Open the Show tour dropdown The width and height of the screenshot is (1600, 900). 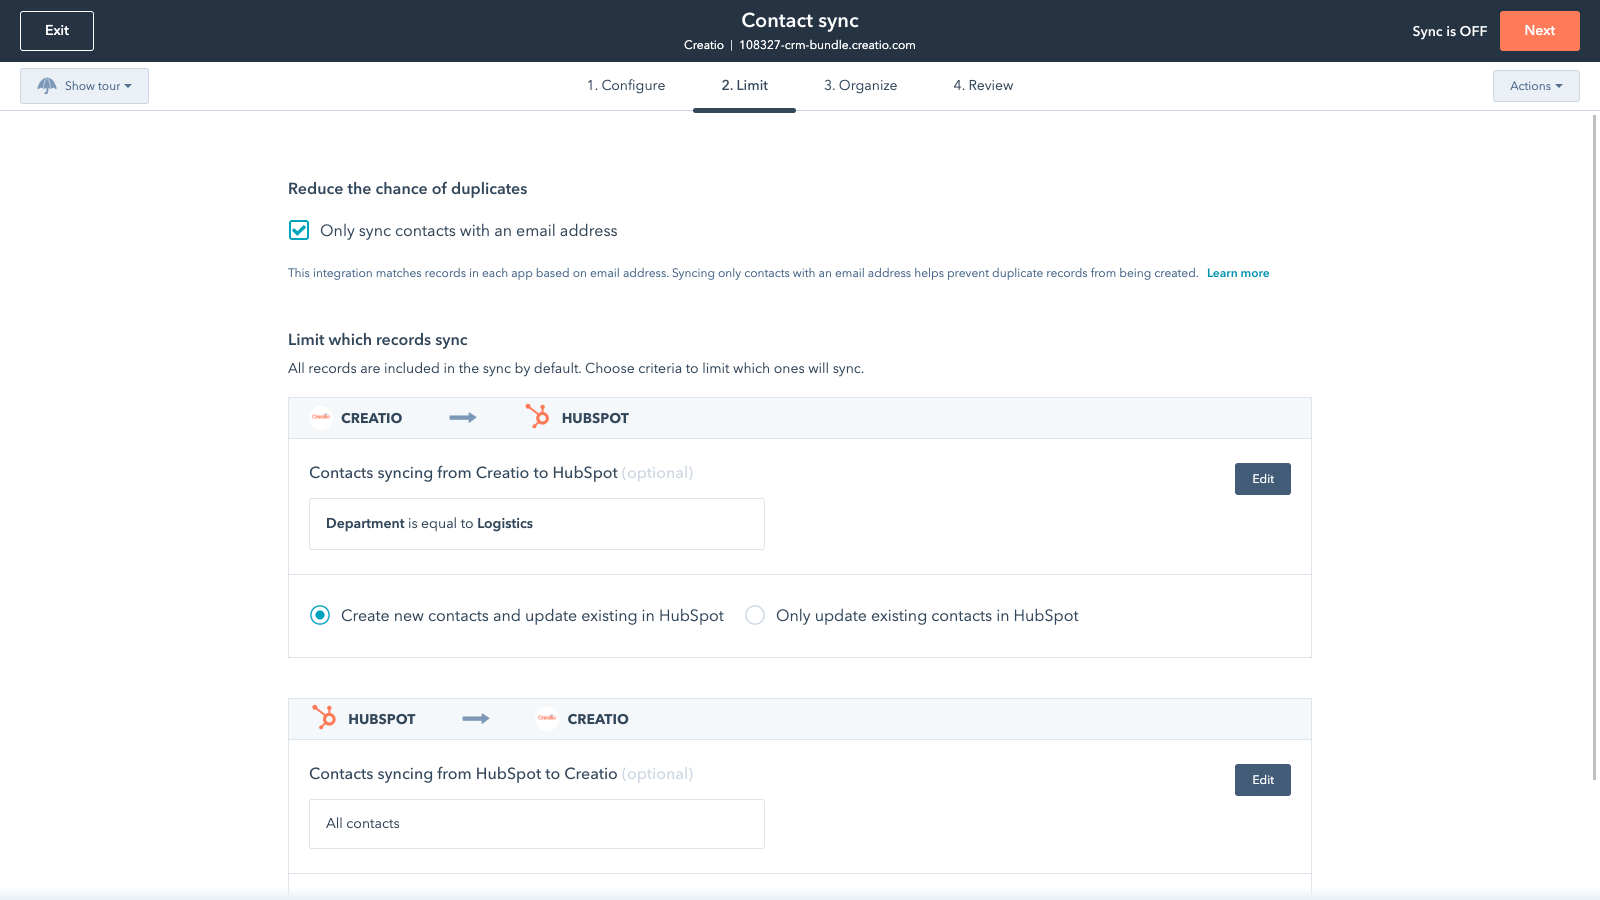[x=85, y=86]
